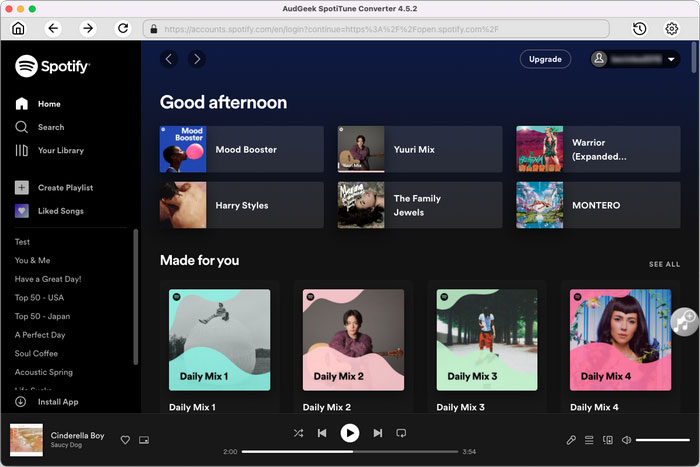Open Daily Mix 4 cover thumbnail
The width and height of the screenshot is (700, 467).
(620, 340)
